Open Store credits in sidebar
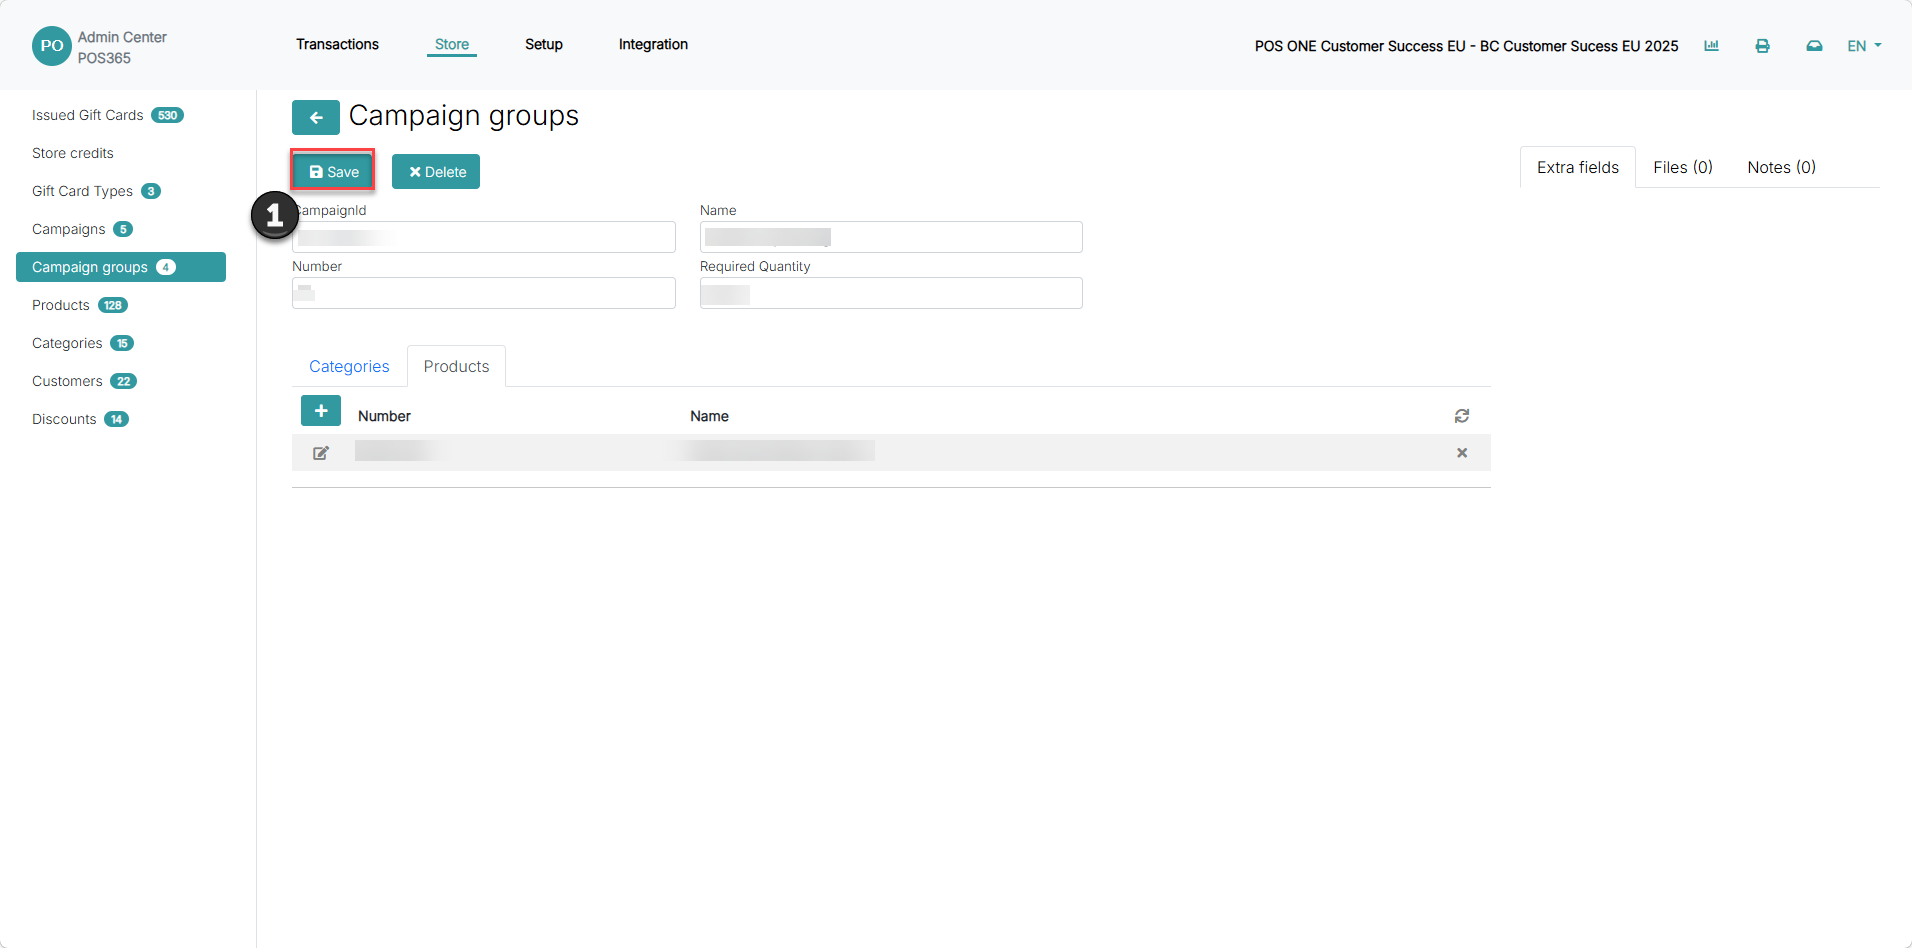 73,153
